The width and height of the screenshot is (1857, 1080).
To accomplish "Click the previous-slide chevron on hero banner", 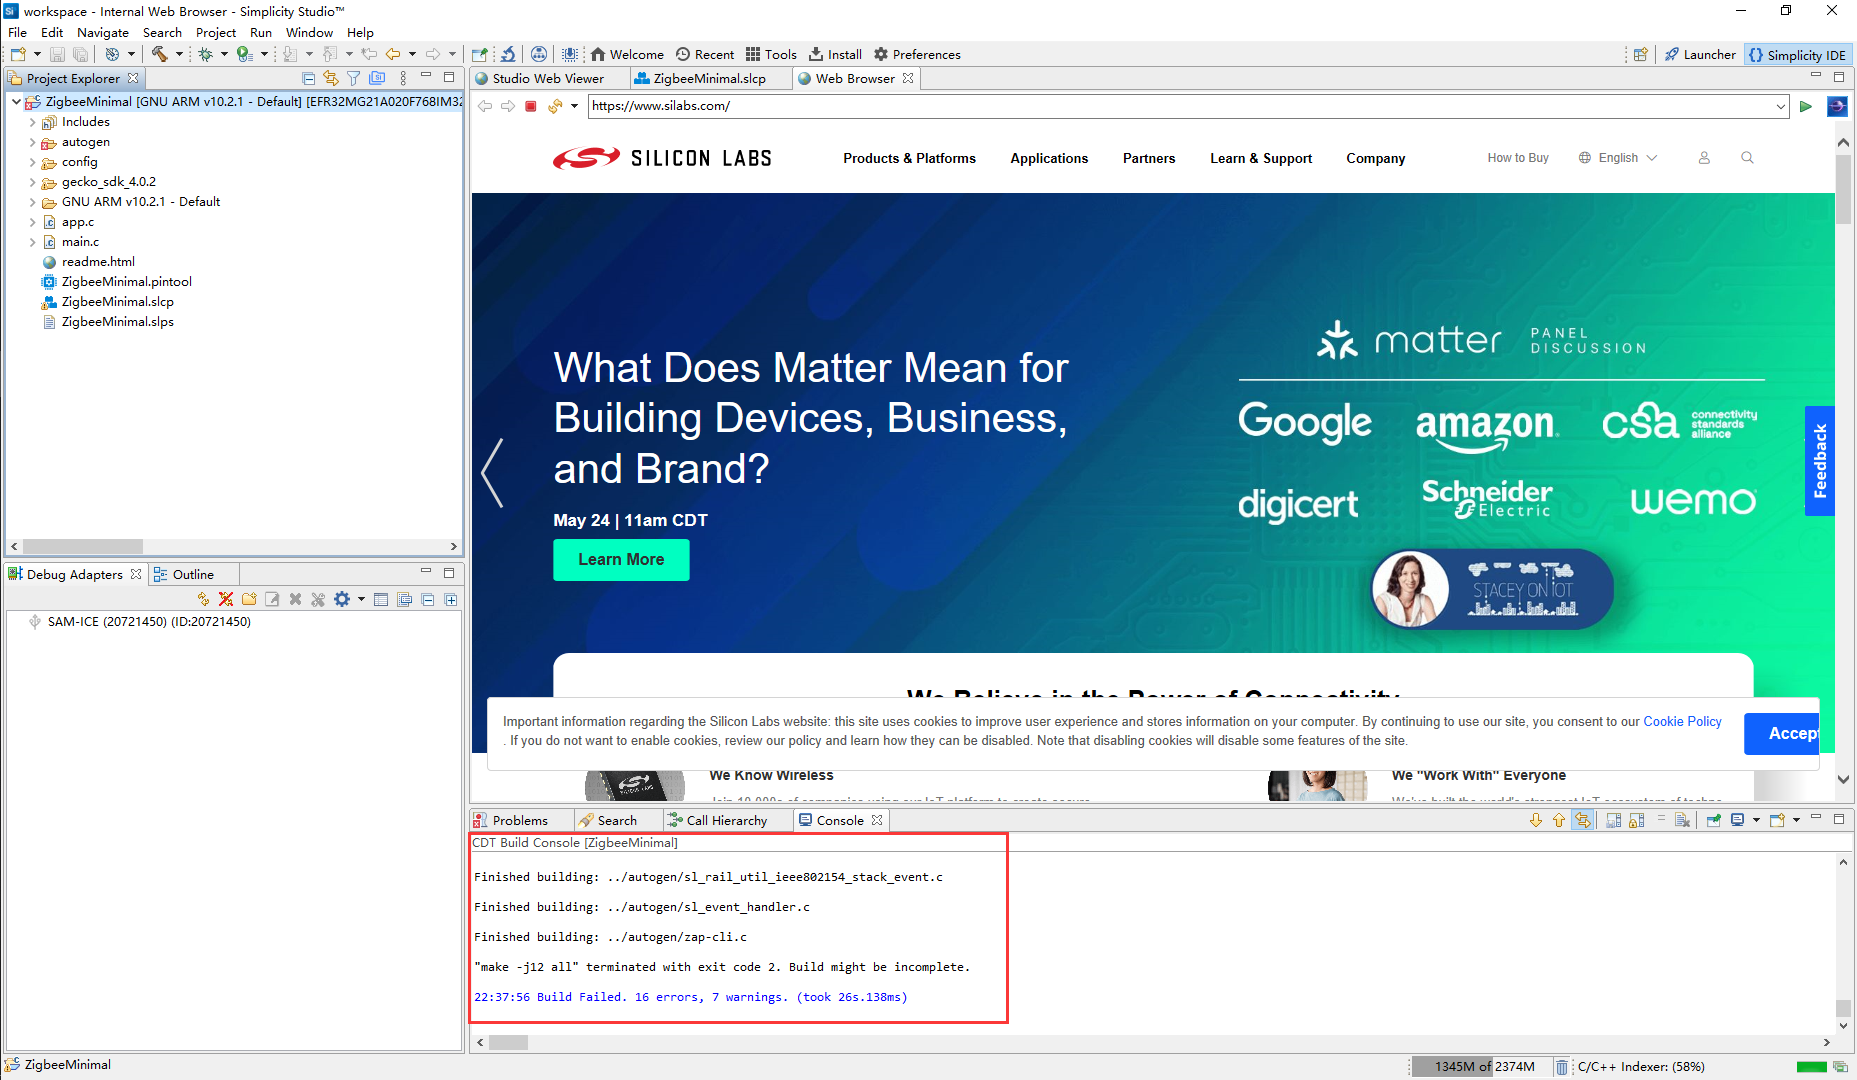I will (x=492, y=473).
